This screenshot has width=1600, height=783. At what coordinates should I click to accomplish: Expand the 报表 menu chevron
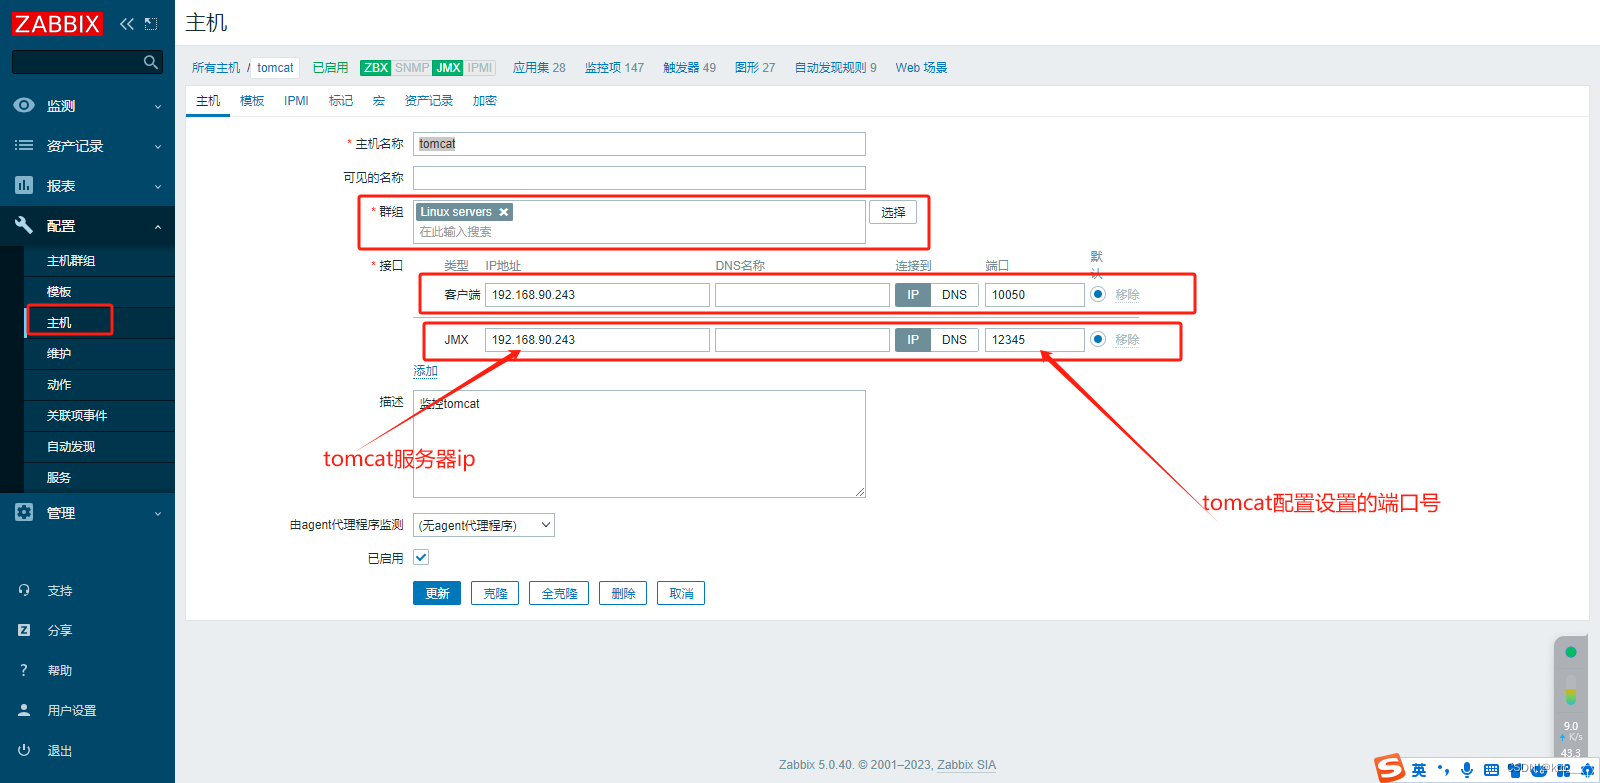click(158, 186)
